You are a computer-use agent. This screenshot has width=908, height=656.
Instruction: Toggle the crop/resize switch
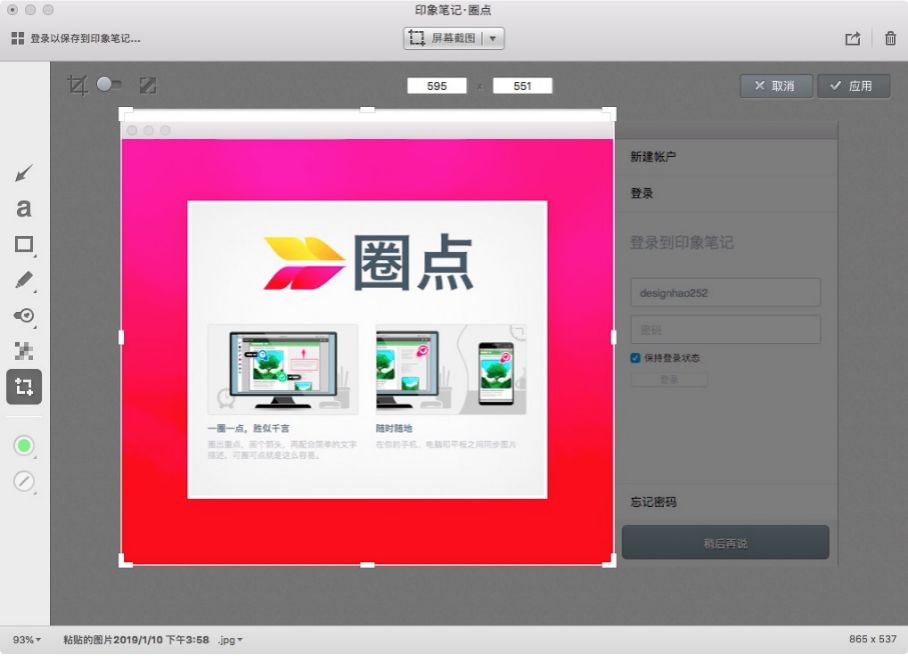click(109, 85)
